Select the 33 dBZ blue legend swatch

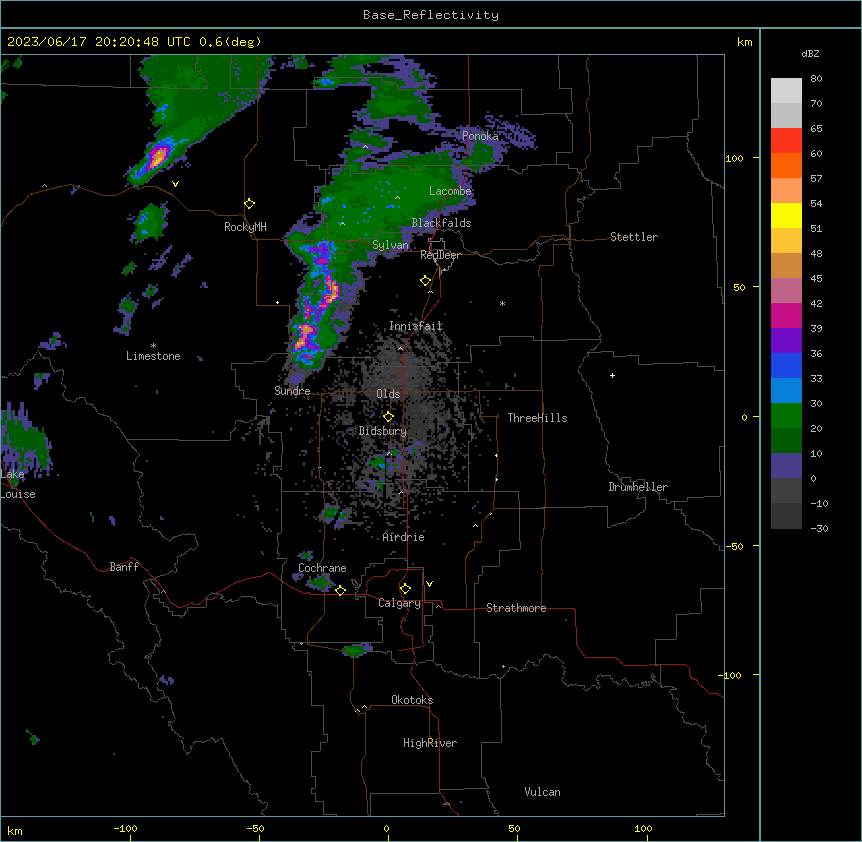[x=786, y=391]
